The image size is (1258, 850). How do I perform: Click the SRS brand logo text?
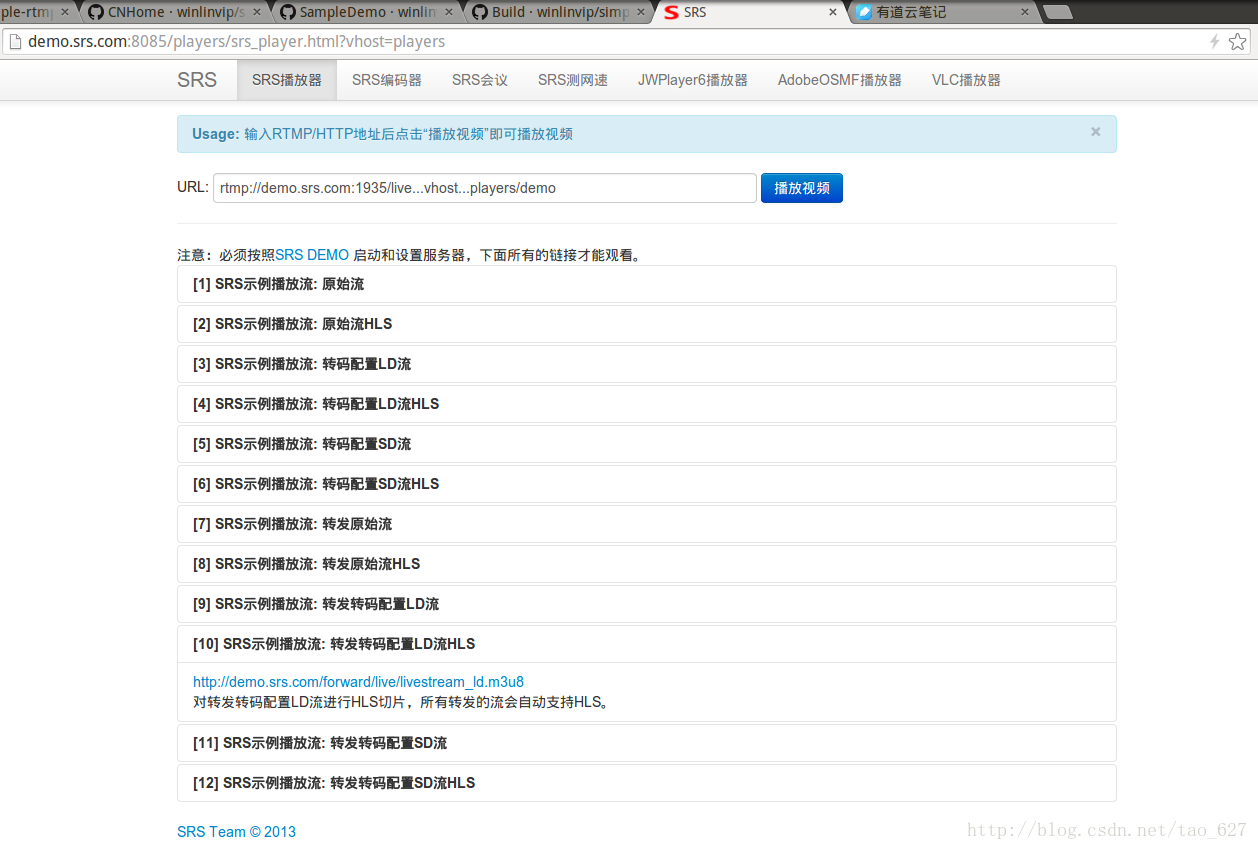point(197,80)
